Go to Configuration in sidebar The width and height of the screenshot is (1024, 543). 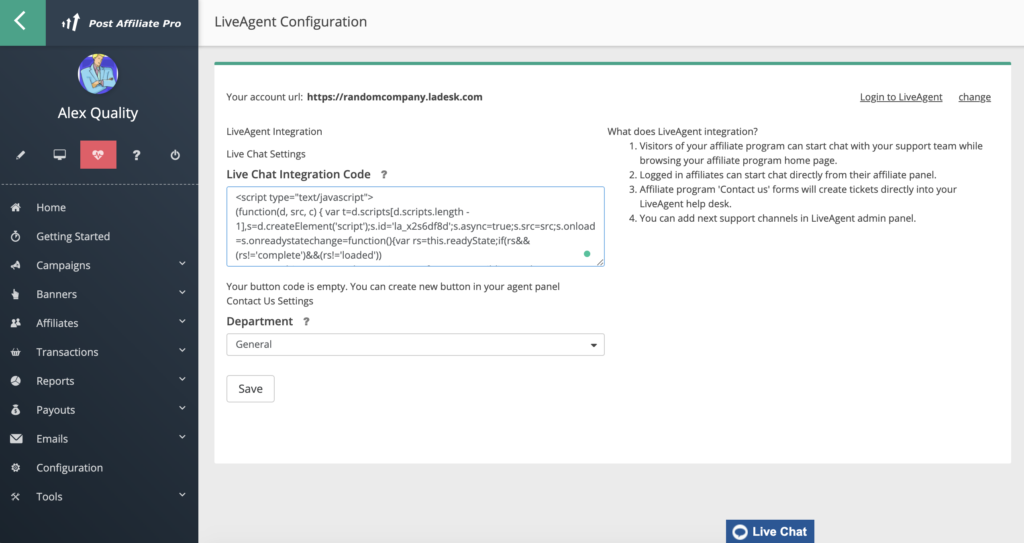pyautogui.click(x=69, y=468)
